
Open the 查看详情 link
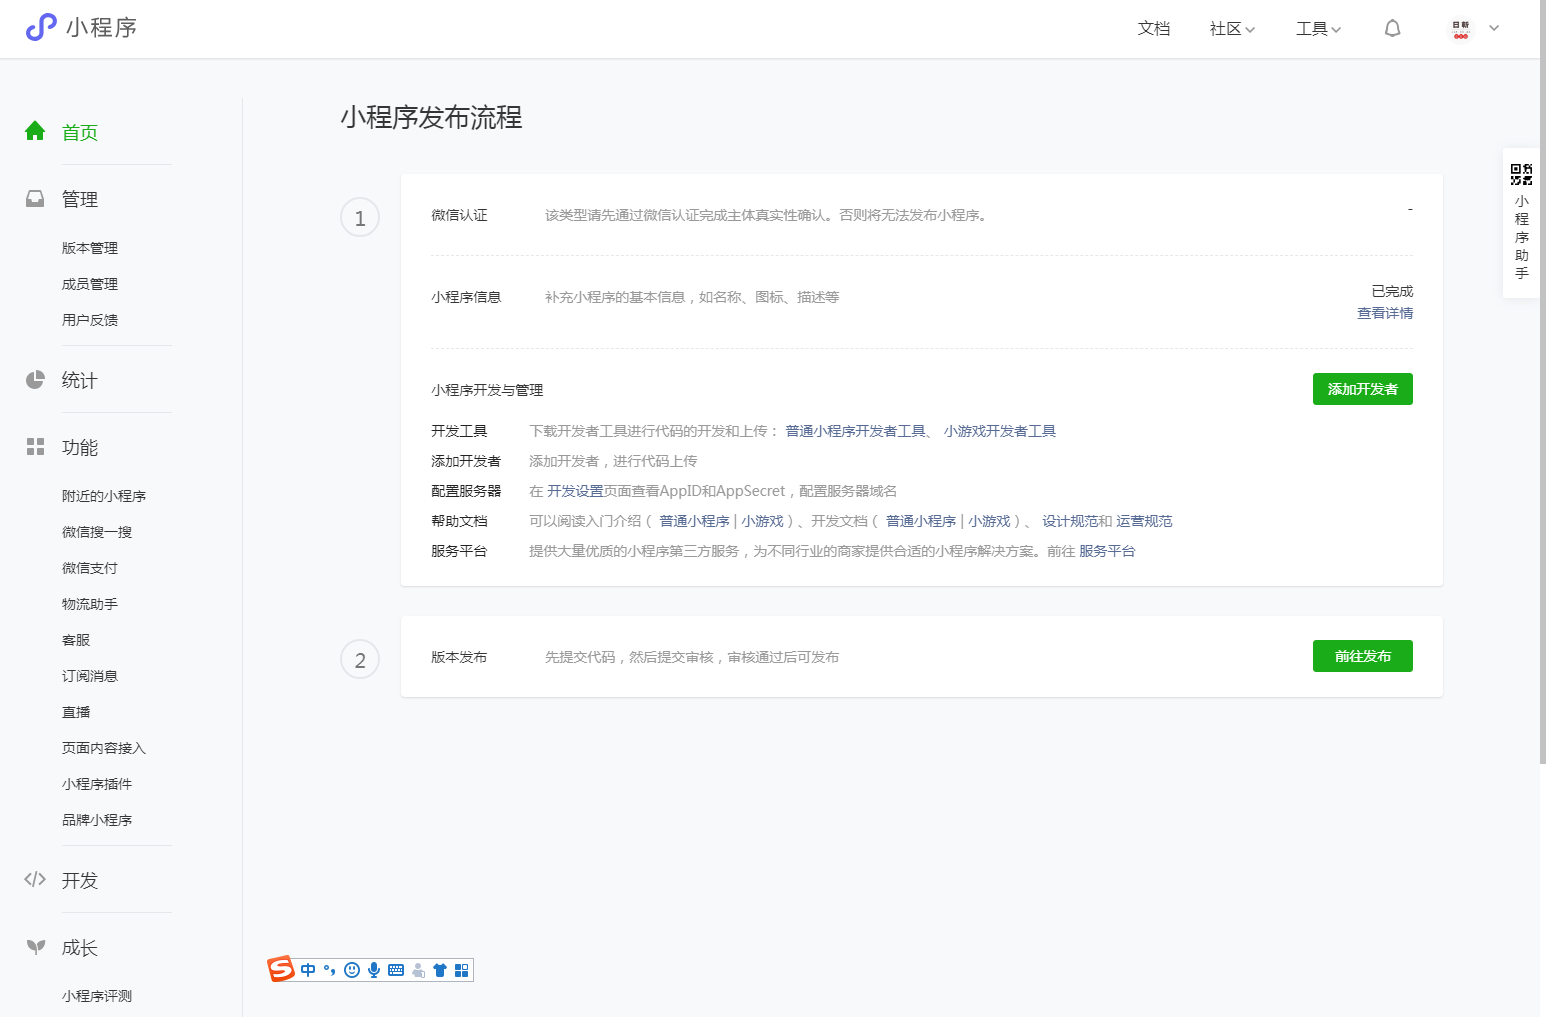coord(1385,313)
